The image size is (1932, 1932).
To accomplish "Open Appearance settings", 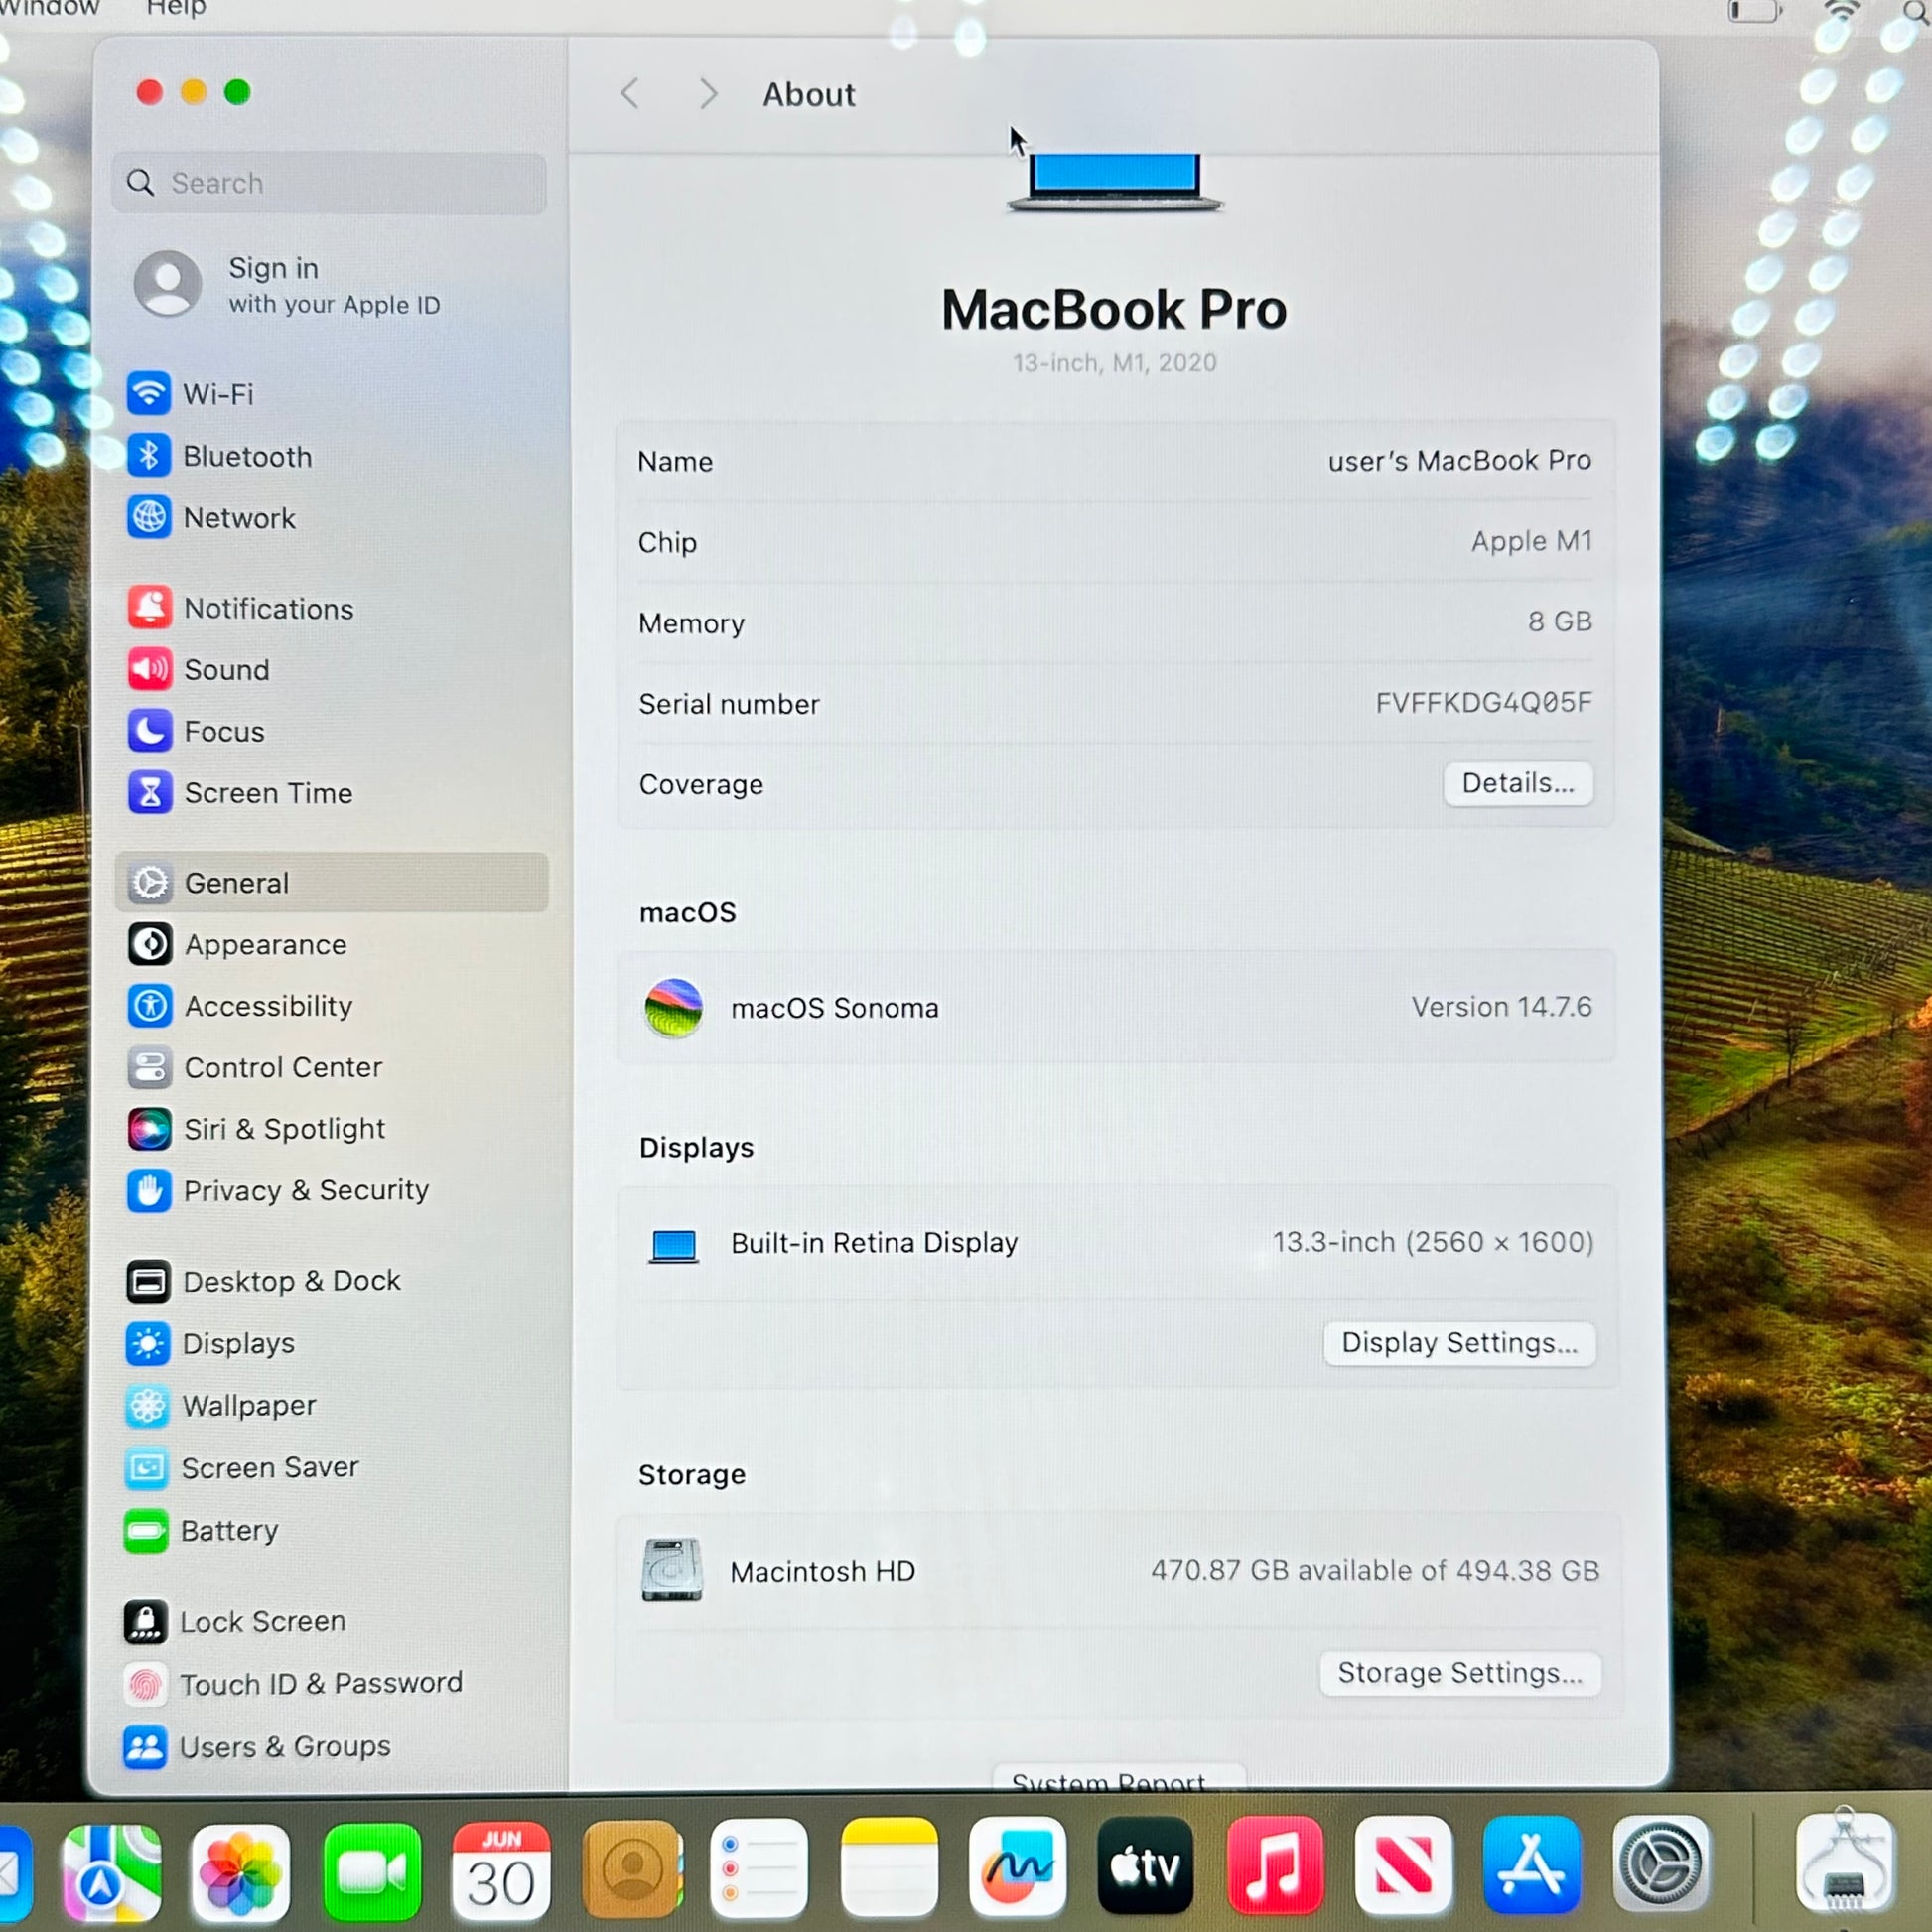I will 237,944.
